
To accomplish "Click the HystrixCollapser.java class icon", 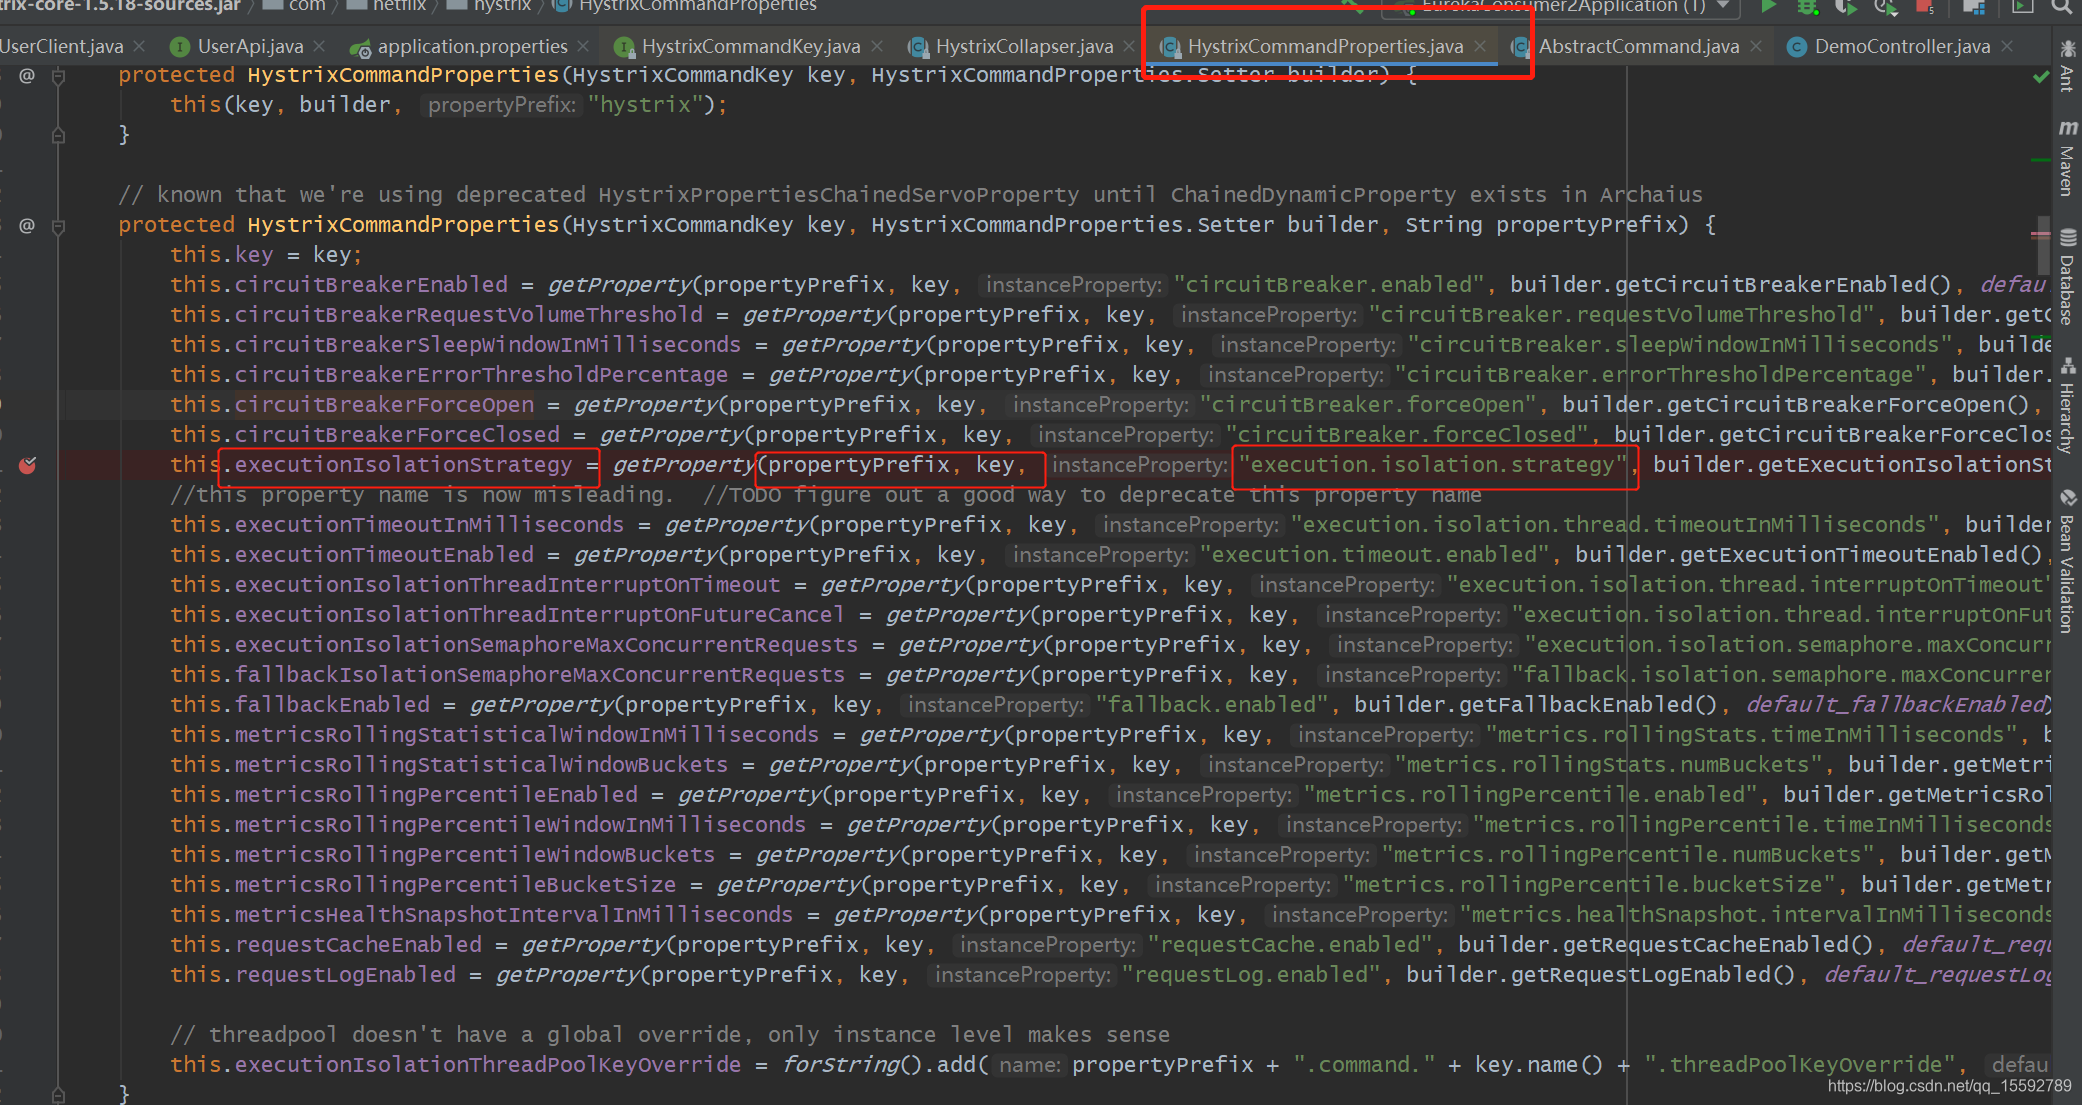I will [x=917, y=46].
